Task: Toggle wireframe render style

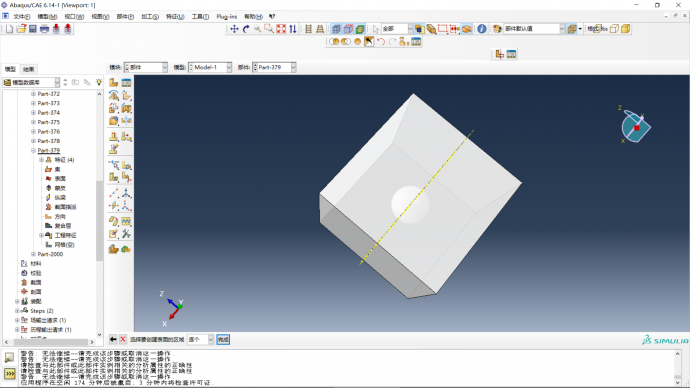Action: [337, 29]
